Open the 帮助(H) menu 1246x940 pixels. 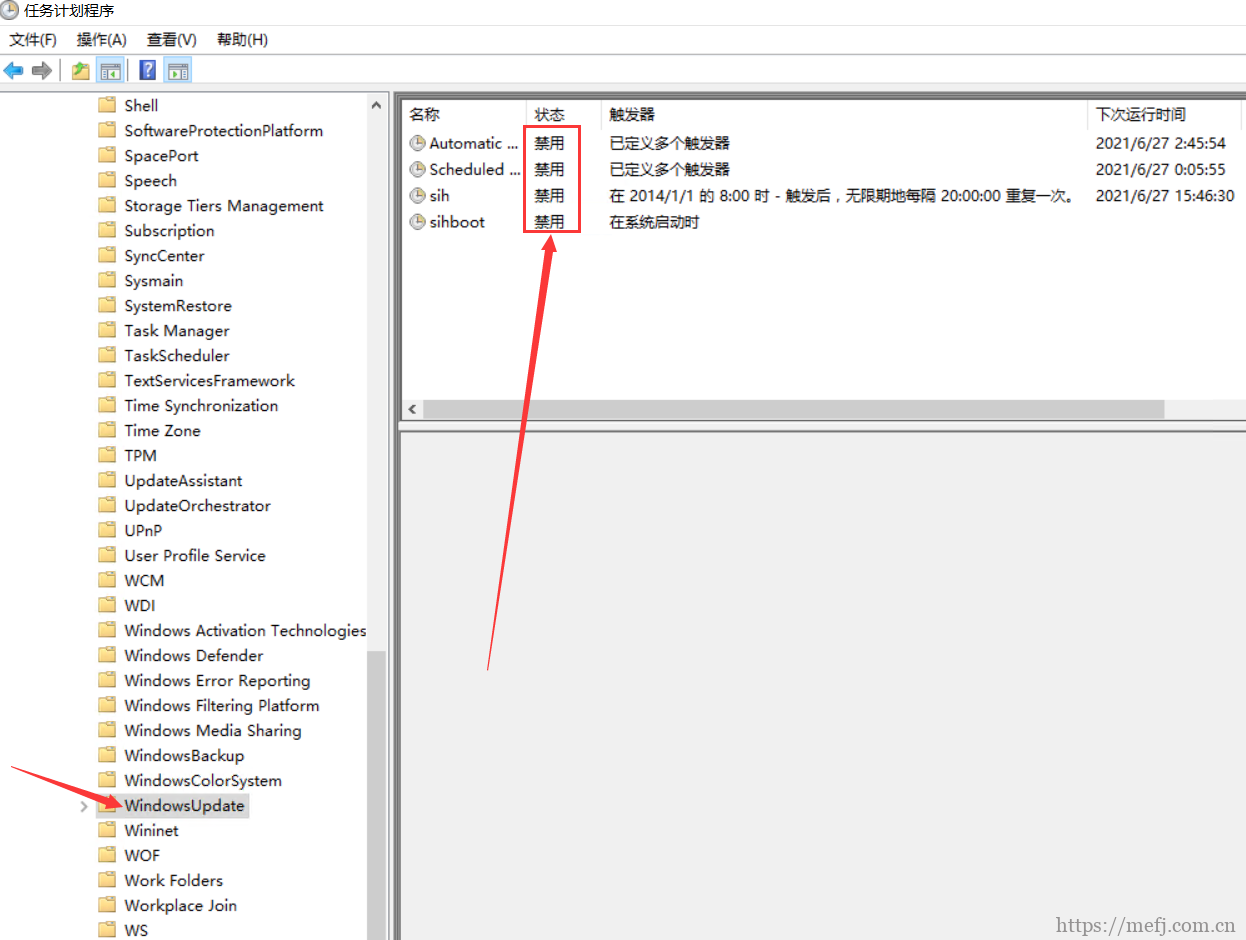click(x=242, y=40)
